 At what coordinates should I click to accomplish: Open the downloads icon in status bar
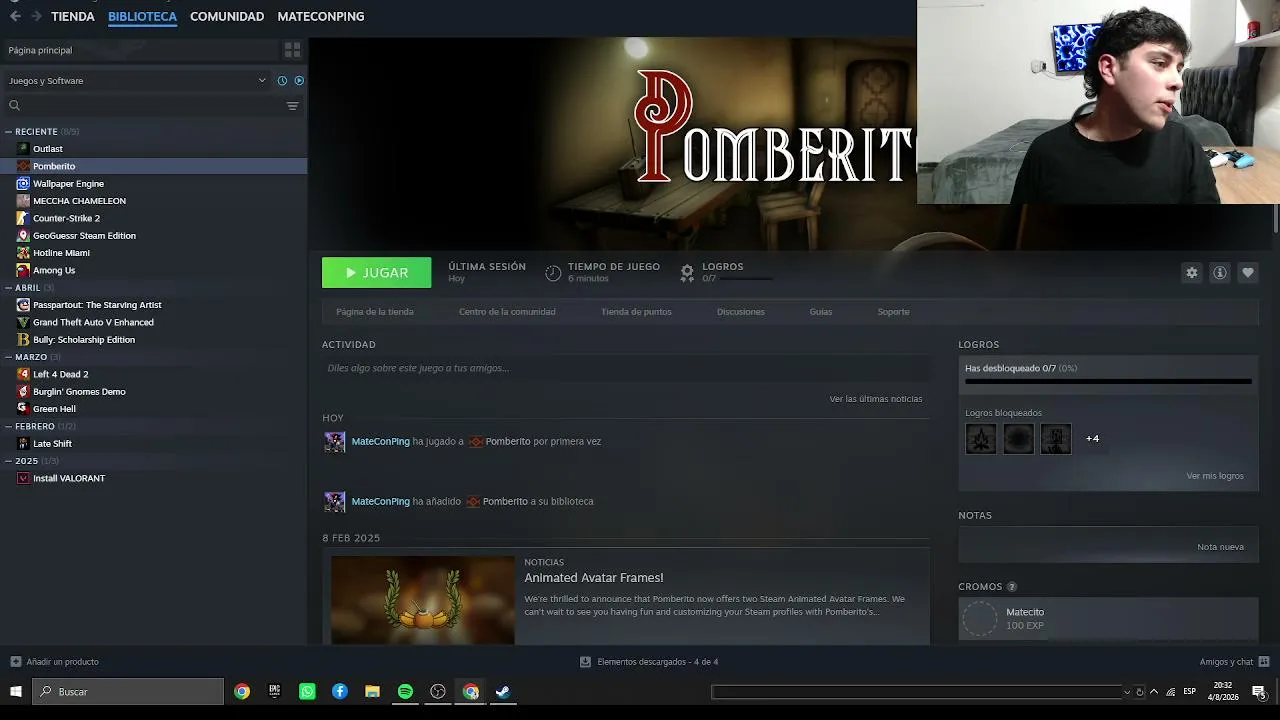585,662
